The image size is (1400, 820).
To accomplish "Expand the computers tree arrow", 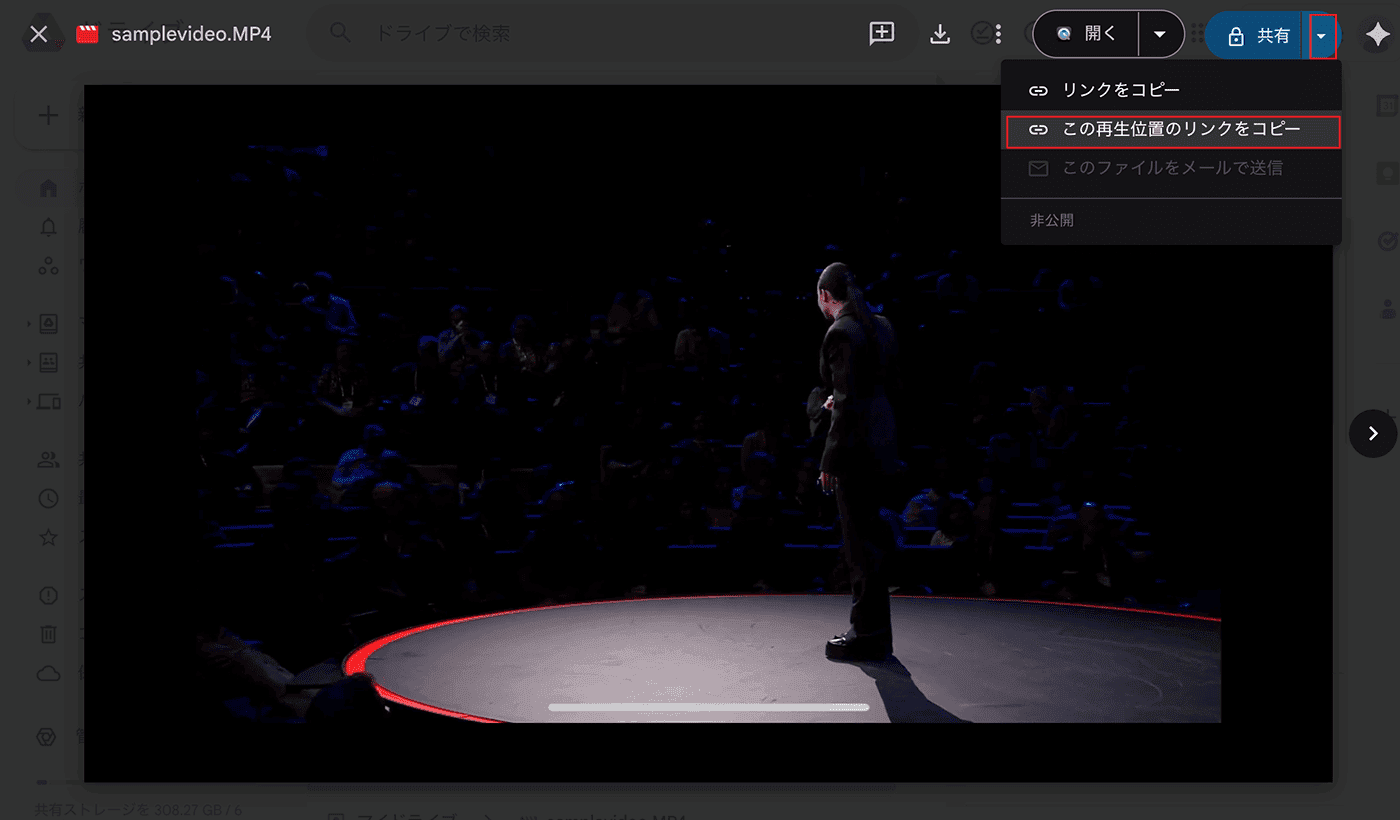I will pos(29,402).
